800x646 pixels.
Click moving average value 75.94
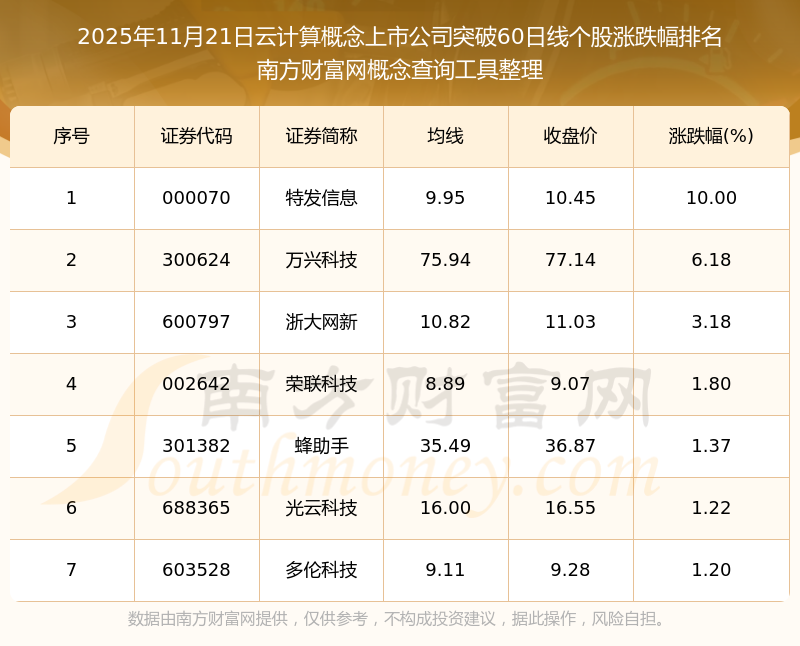click(x=445, y=260)
